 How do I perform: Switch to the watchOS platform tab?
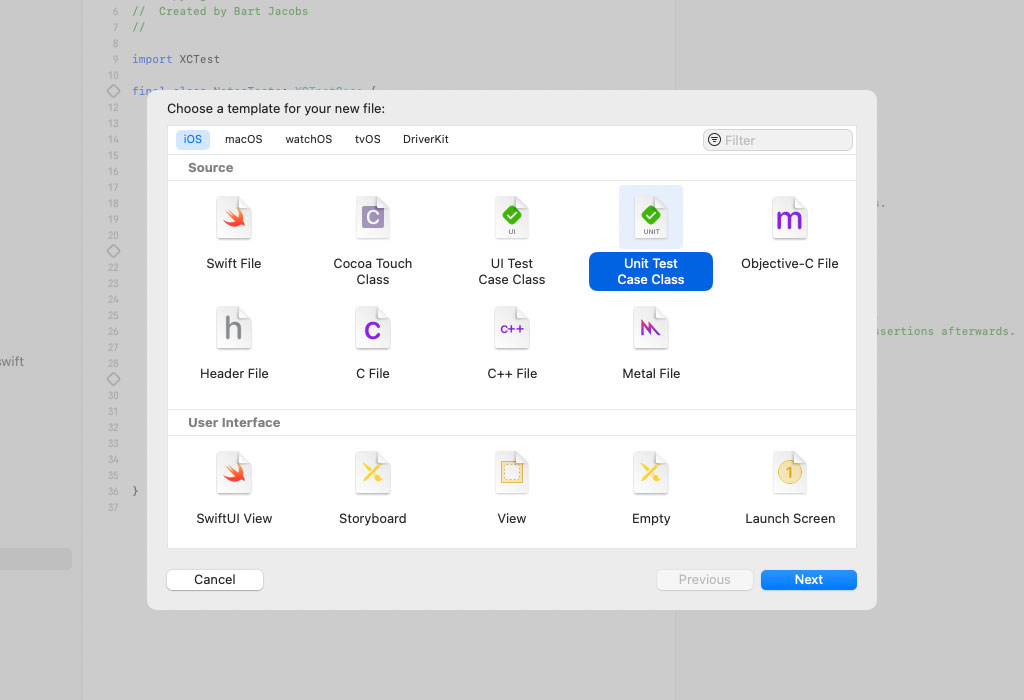click(308, 140)
